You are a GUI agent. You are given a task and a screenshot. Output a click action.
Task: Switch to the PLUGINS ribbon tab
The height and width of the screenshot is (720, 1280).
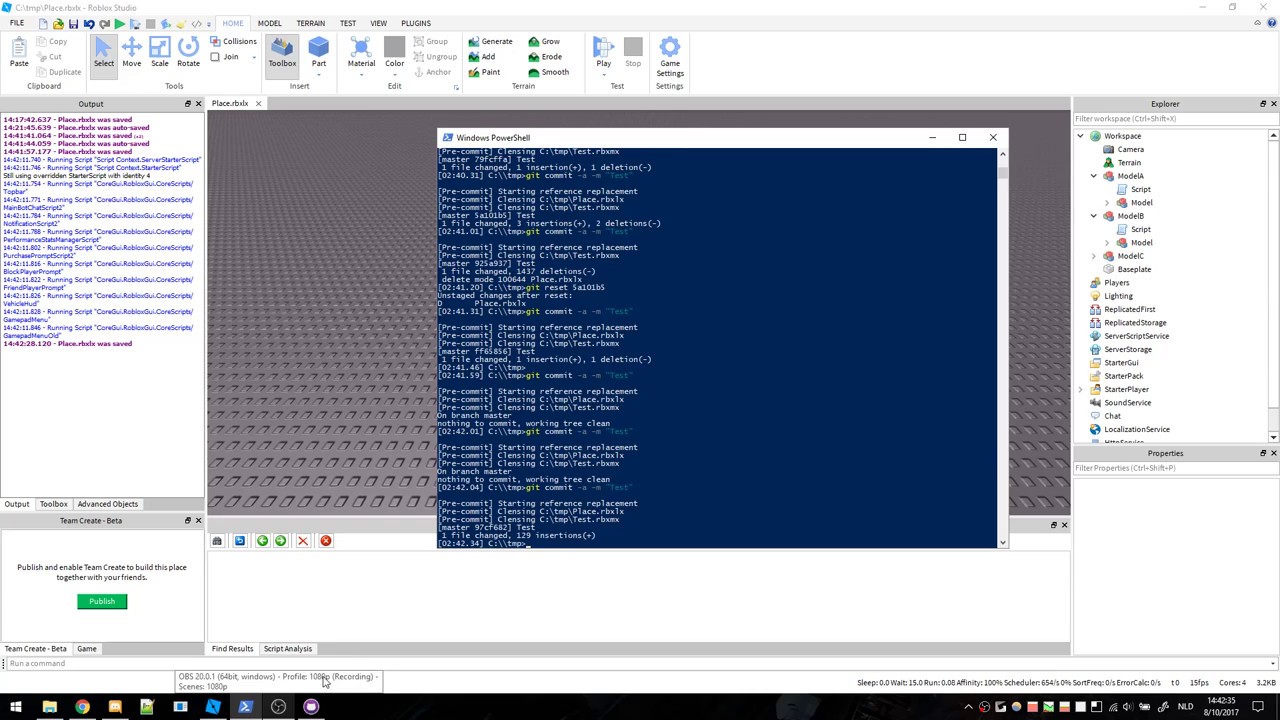coord(416,23)
